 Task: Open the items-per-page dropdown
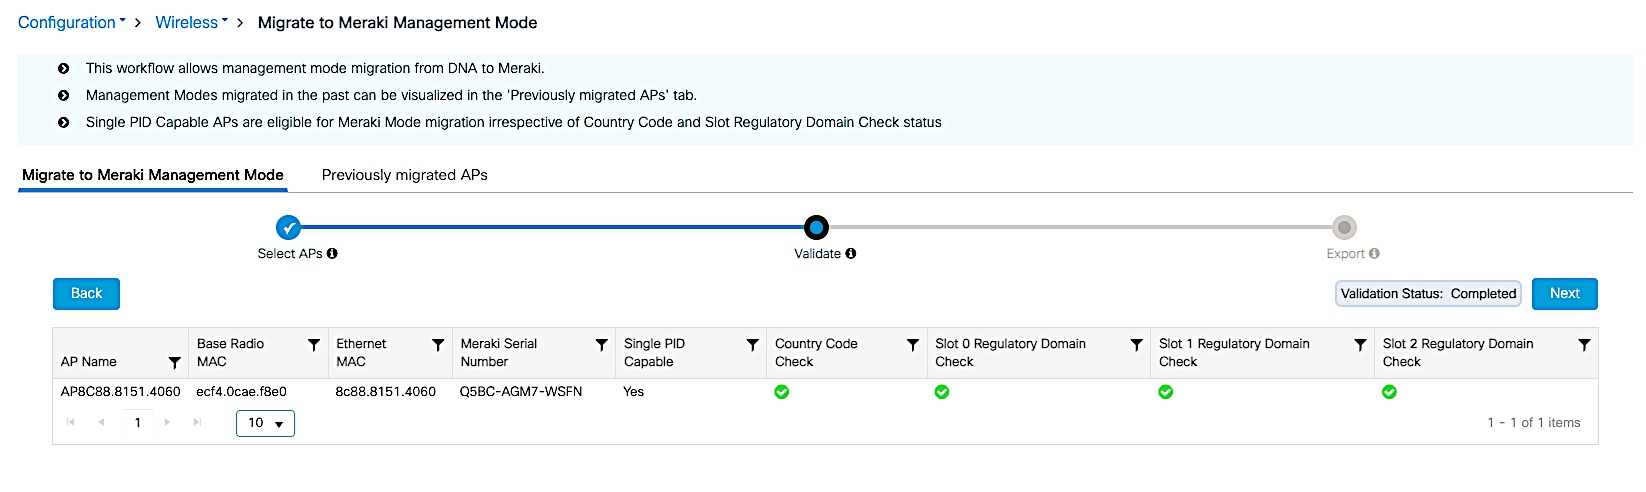pos(265,423)
